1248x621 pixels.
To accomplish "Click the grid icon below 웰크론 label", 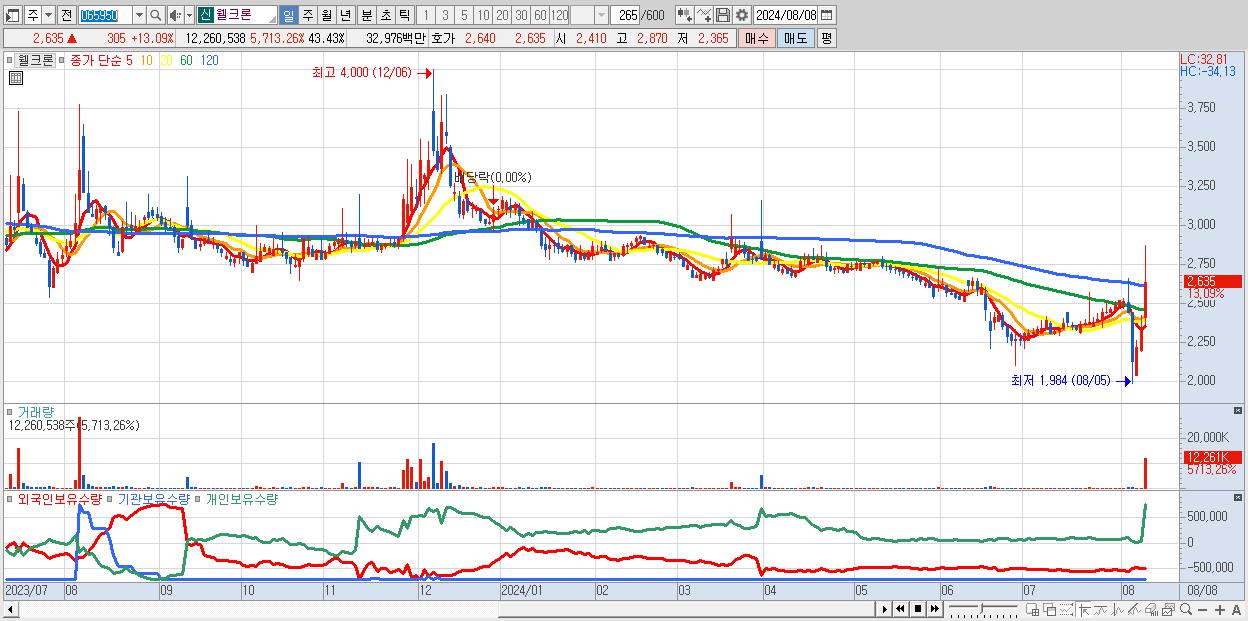I will tap(15, 77).
